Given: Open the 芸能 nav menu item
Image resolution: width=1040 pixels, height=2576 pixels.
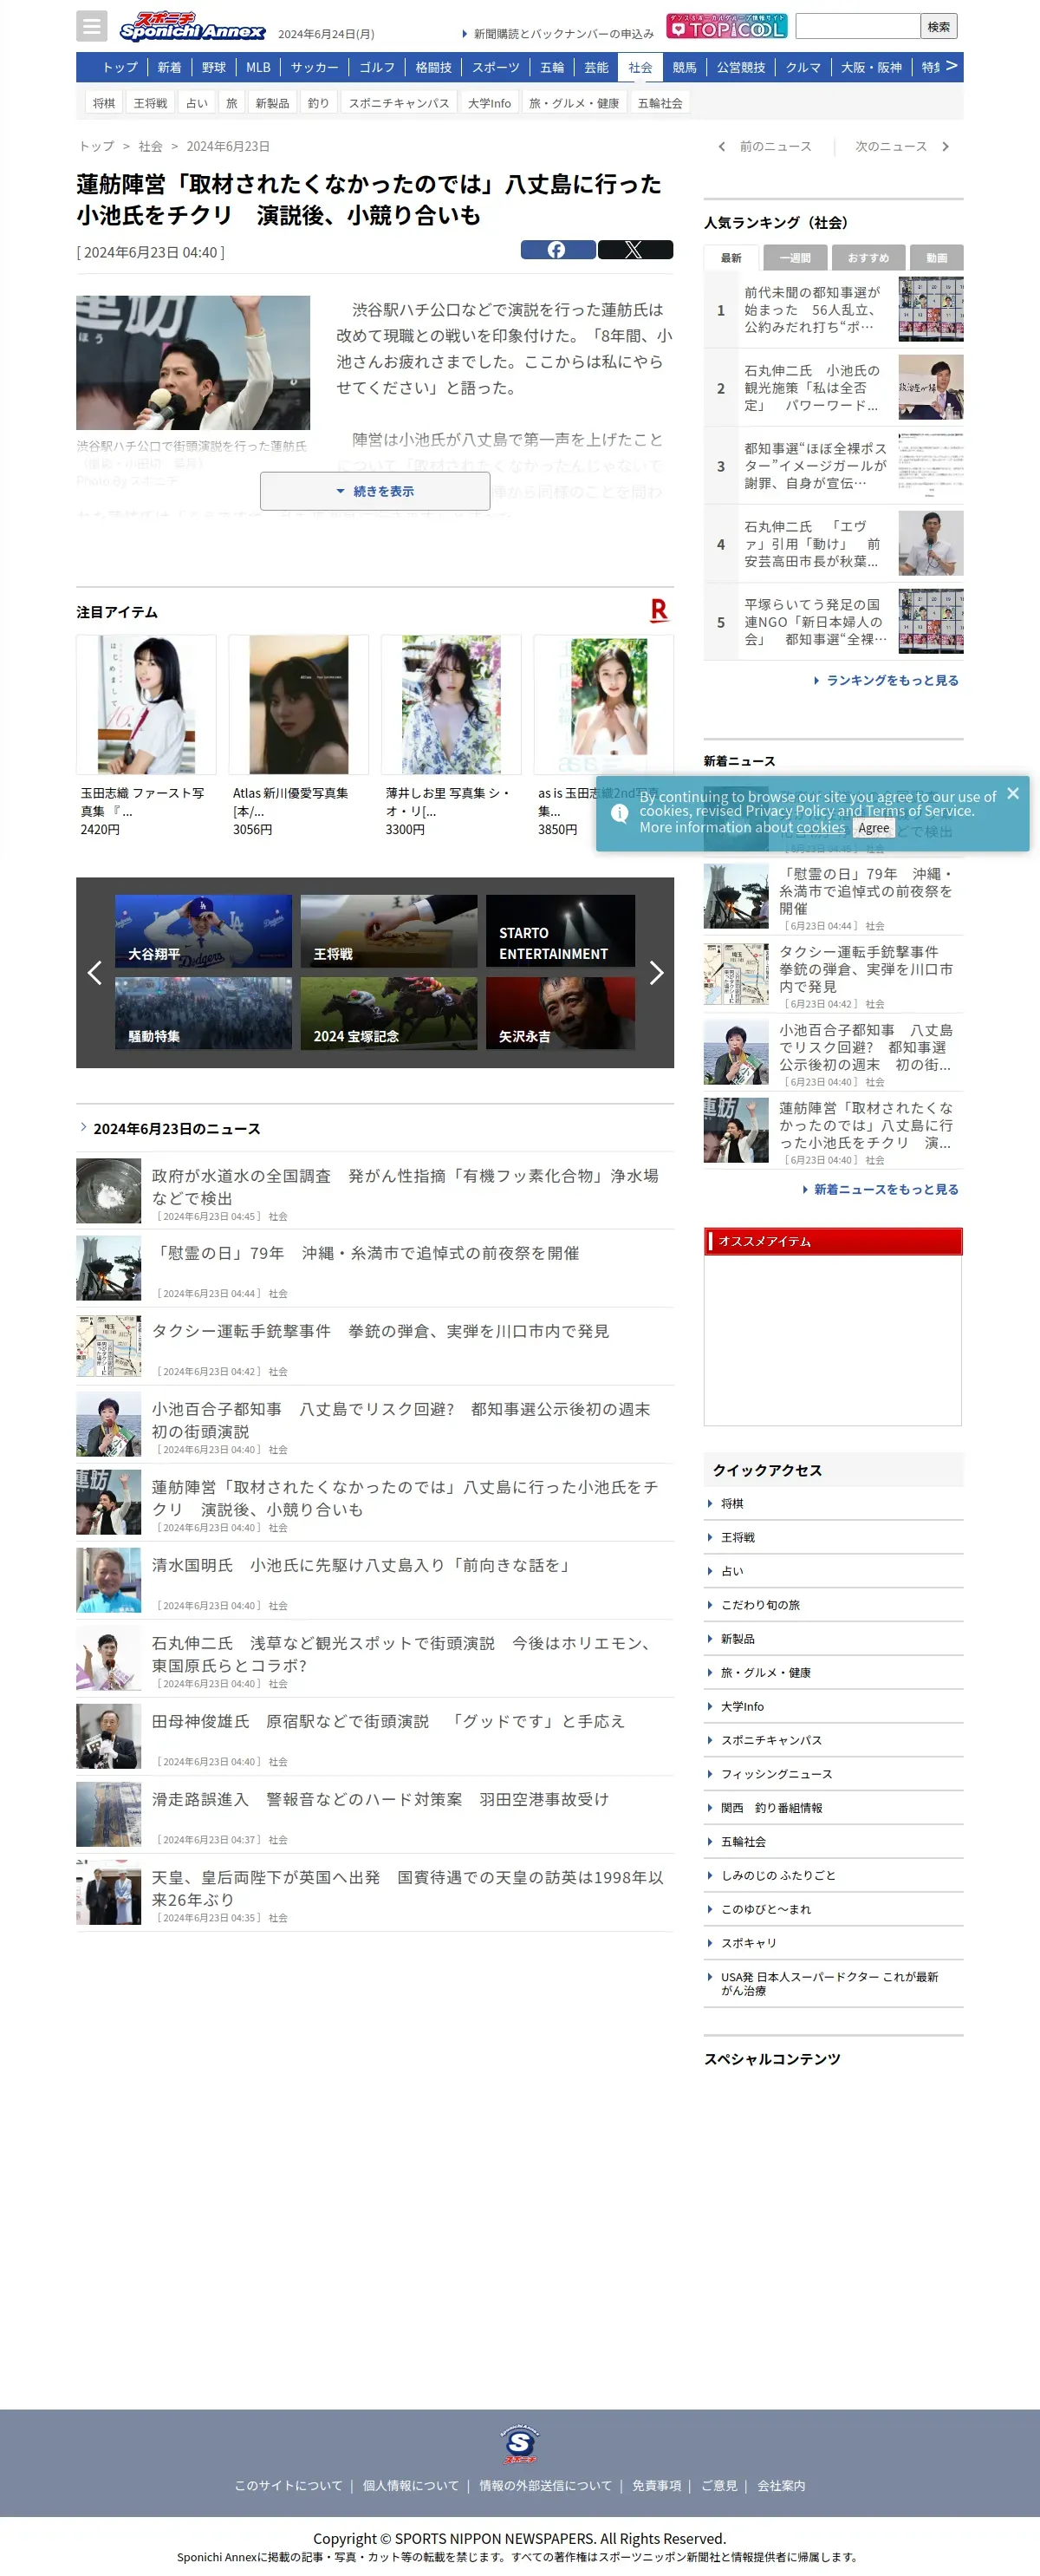Looking at the screenshot, I should (x=596, y=67).
